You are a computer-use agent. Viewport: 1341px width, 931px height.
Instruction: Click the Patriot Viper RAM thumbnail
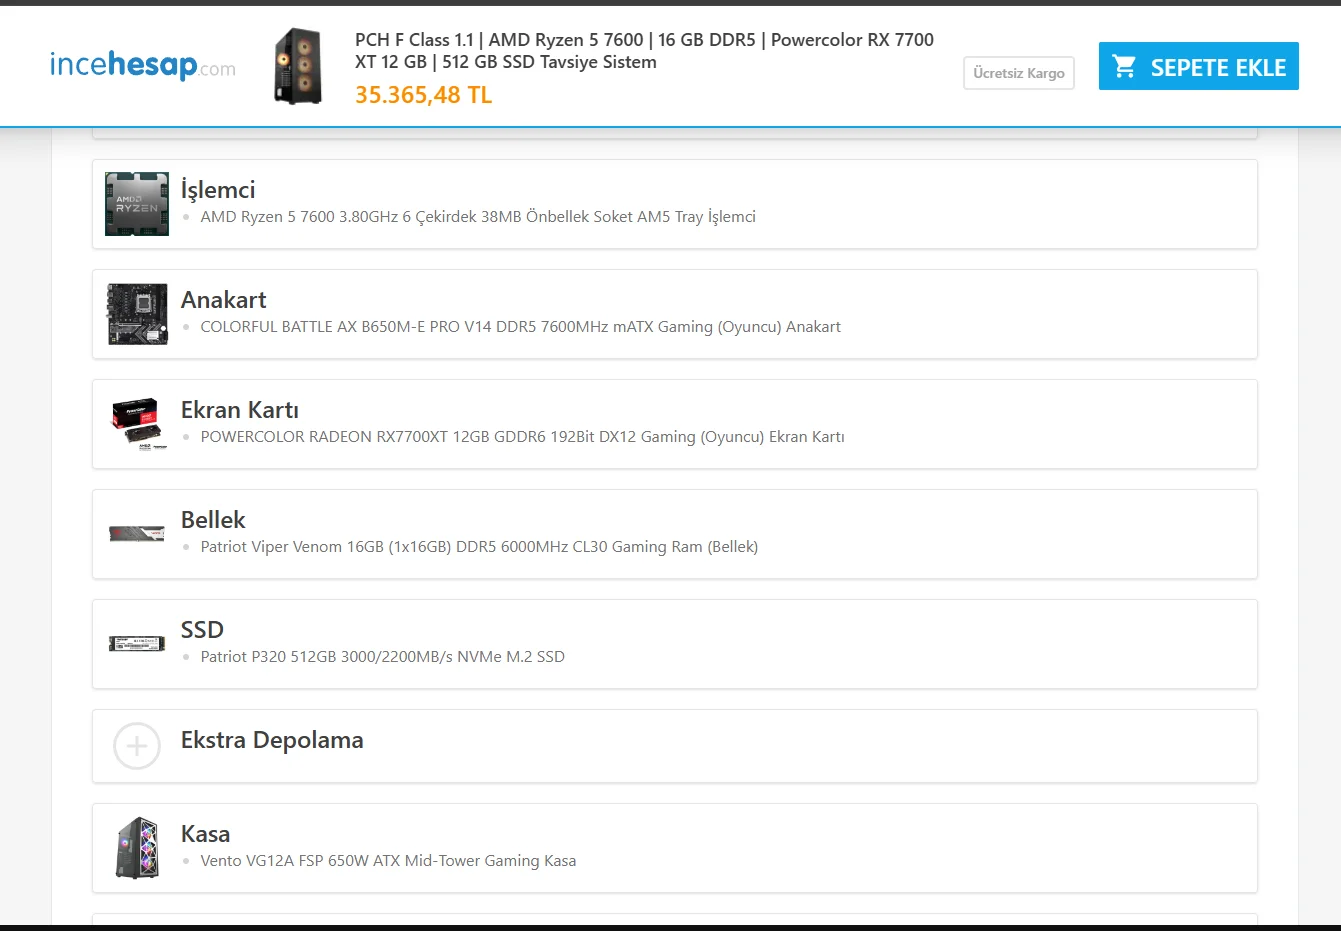(x=137, y=534)
